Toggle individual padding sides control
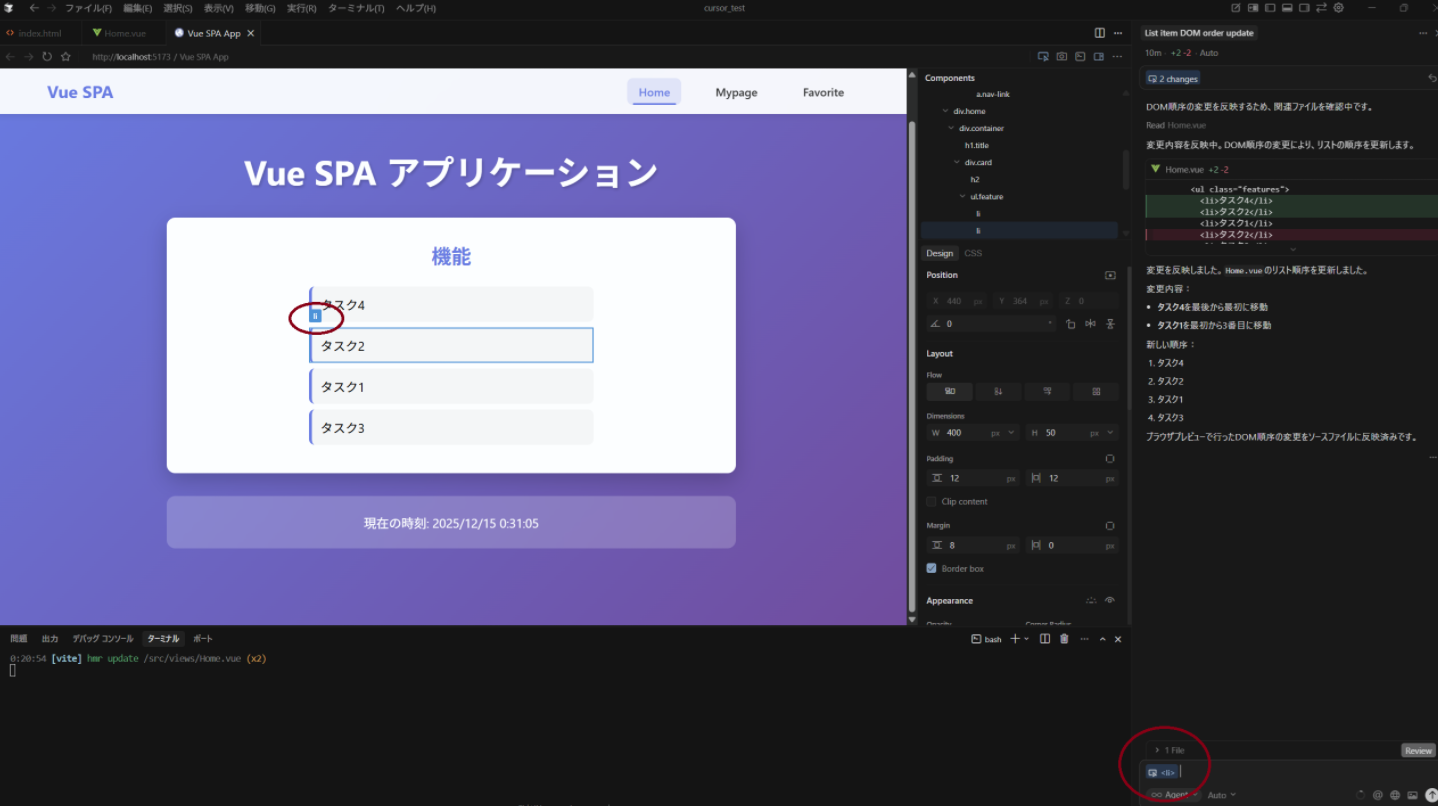Viewport: 1438px width, 806px height. coord(1110,459)
